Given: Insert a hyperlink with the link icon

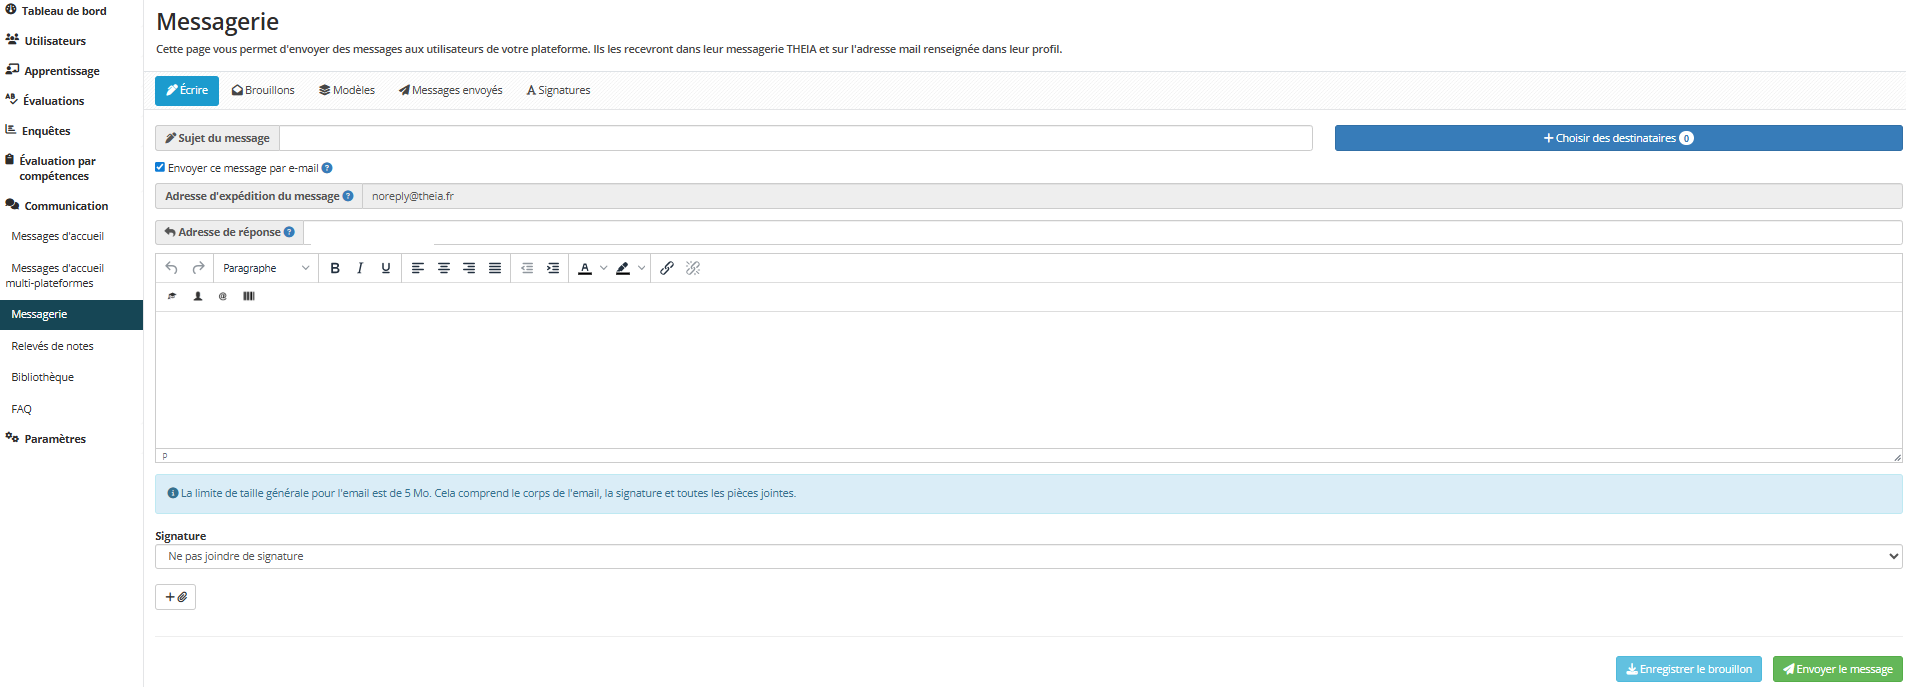Looking at the screenshot, I should point(667,268).
